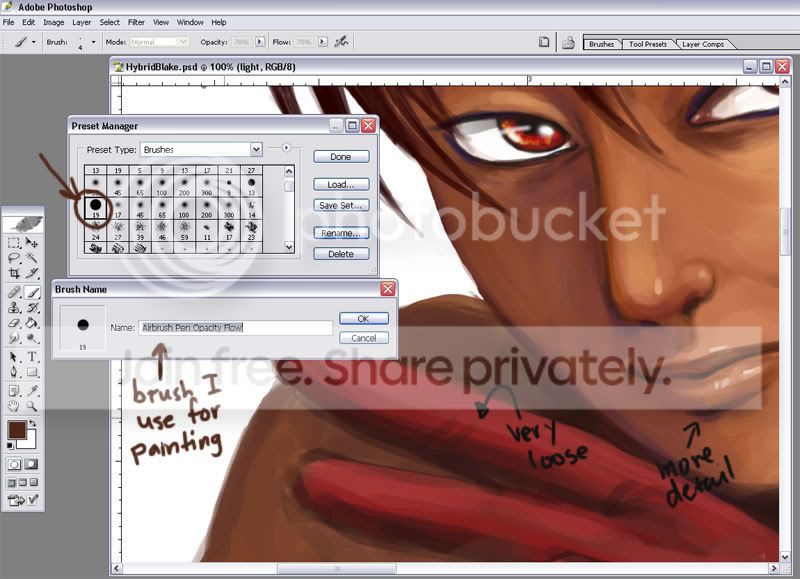Select the History Brush tool
The image size is (800, 579).
(32, 308)
